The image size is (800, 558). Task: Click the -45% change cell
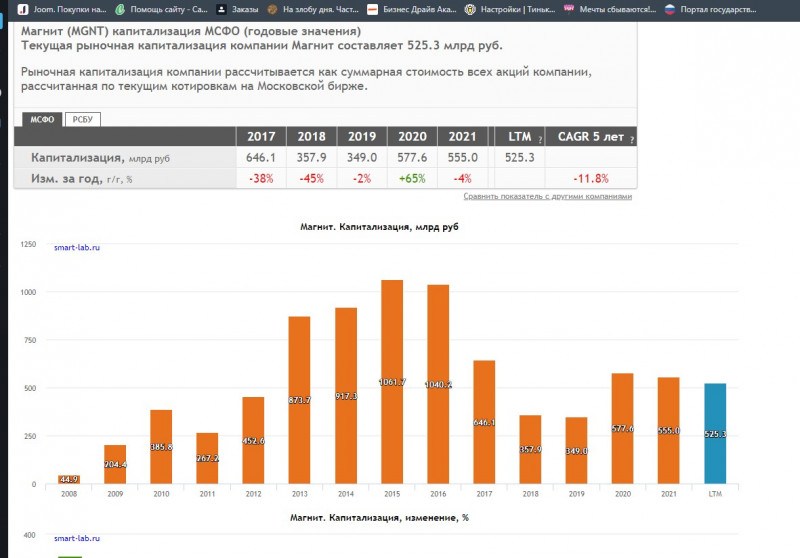(x=311, y=179)
